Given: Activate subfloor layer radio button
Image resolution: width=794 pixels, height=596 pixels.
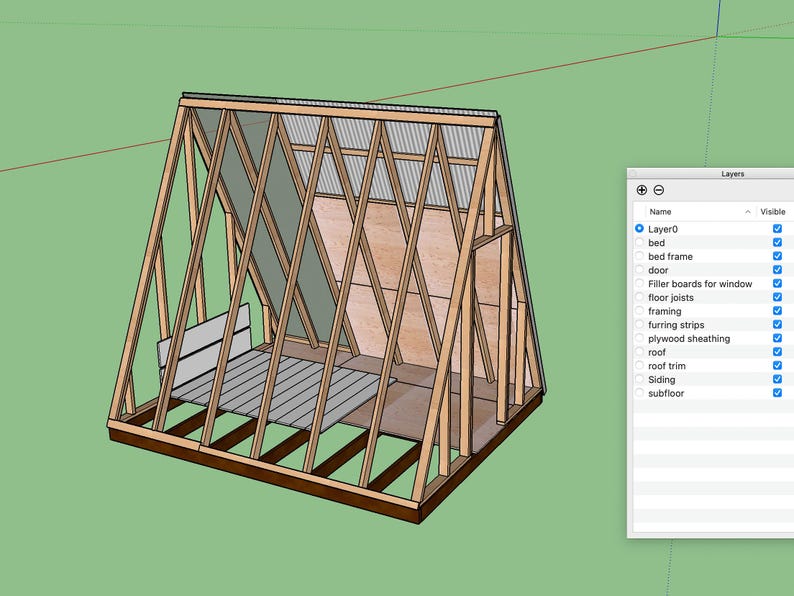Looking at the screenshot, I should (x=639, y=392).
